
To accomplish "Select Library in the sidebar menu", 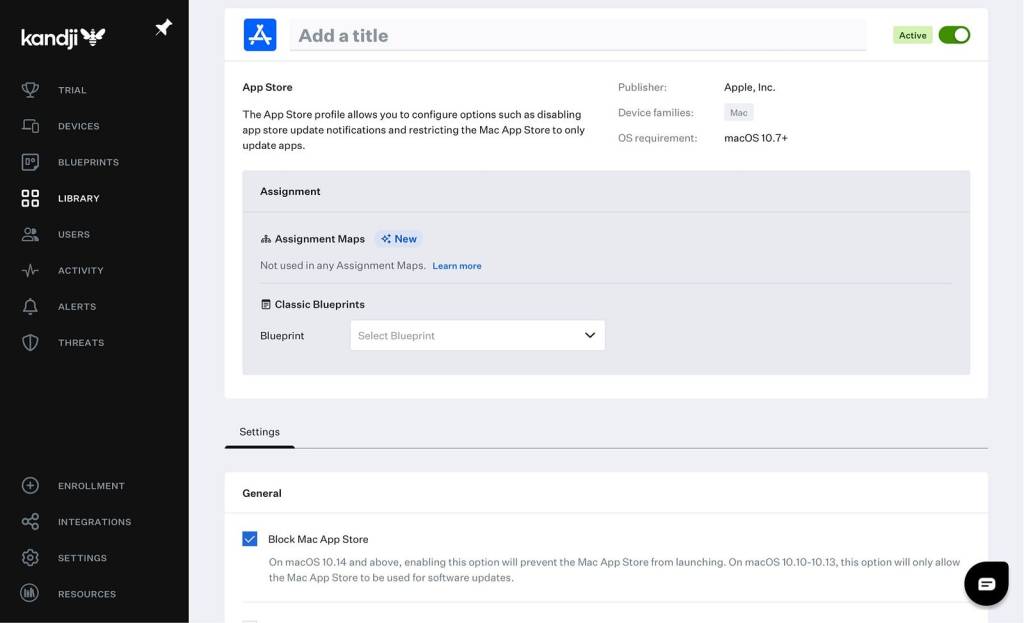I will point(78,198).
